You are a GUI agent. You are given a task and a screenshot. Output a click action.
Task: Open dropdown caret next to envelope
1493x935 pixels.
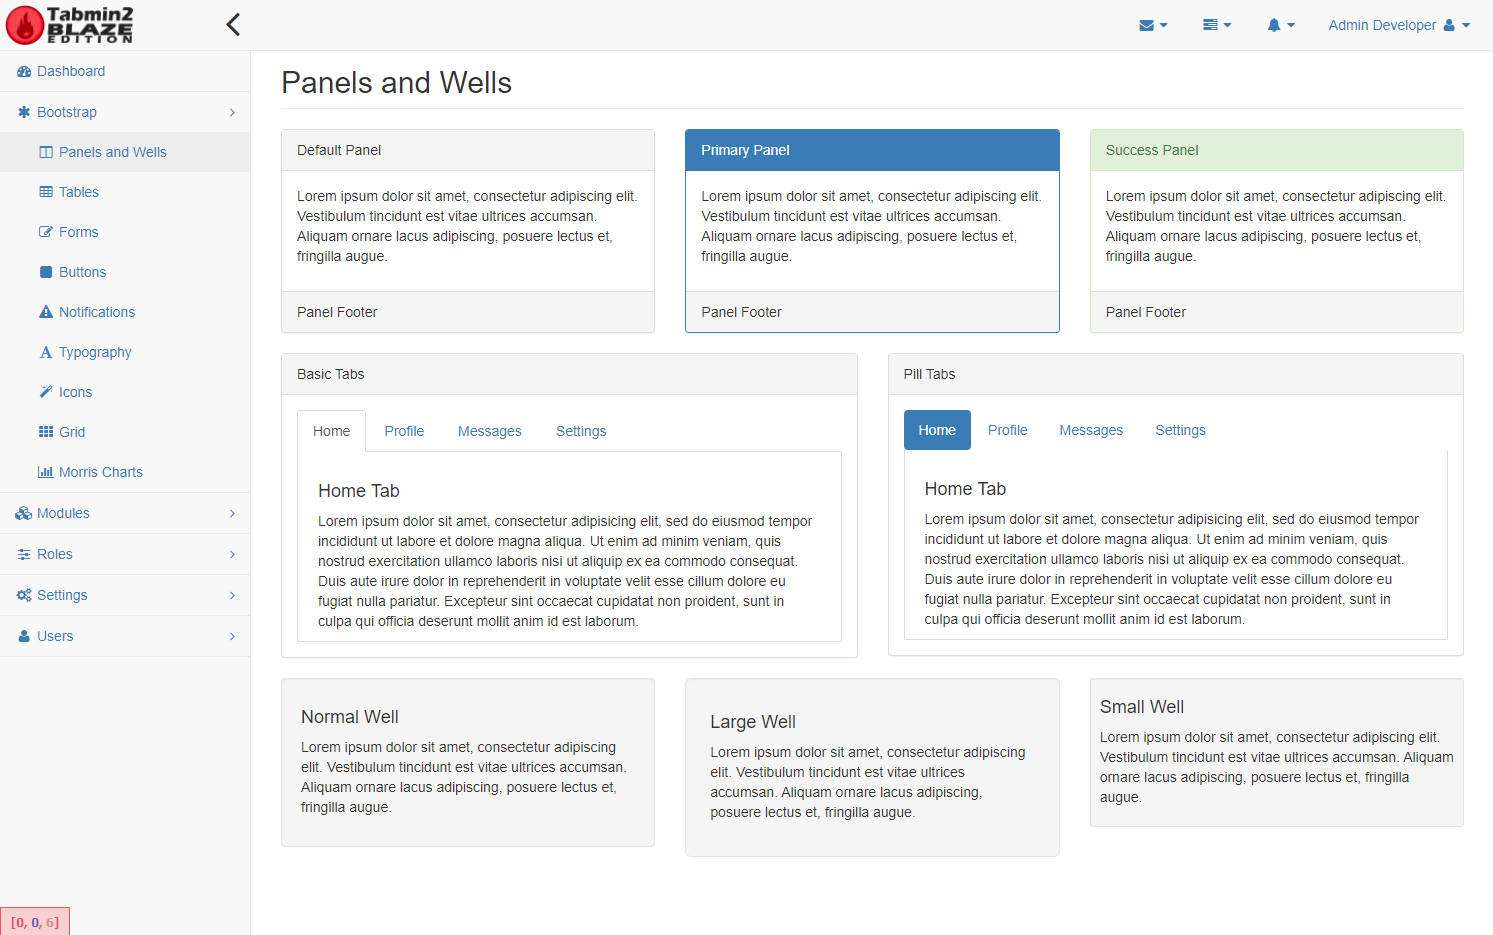coord(1164,26)
